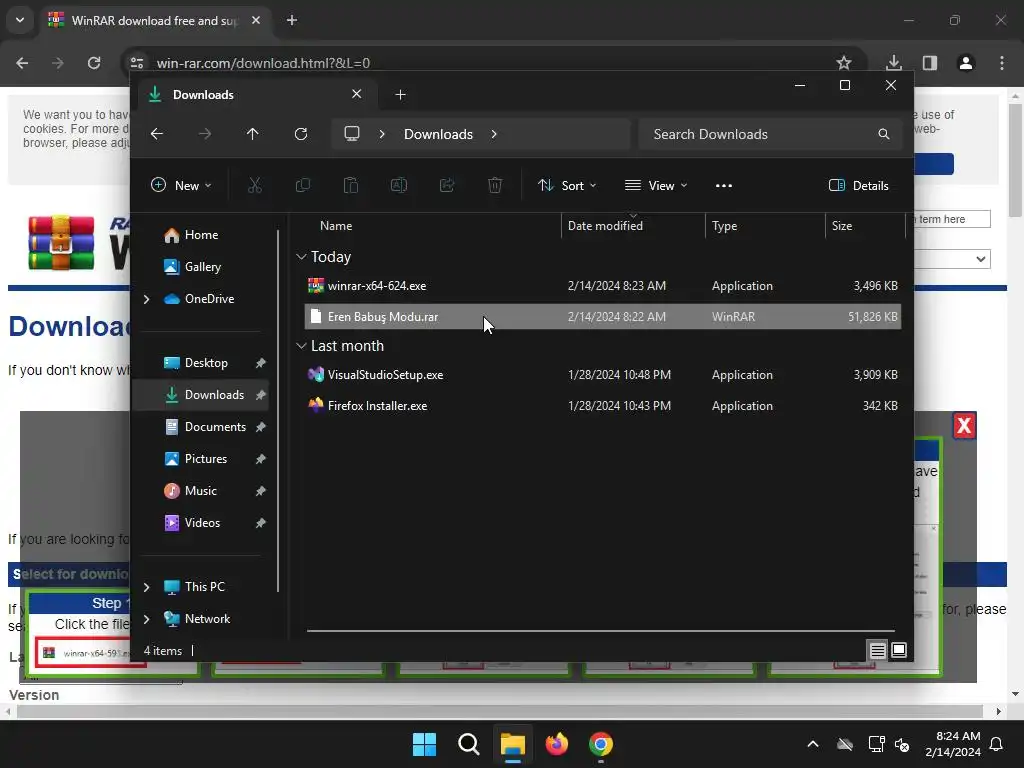This screenshot has height=768, width=1024.
Task: Reload the WinRAR page in Chrome
Action: (x=94, y=63)
